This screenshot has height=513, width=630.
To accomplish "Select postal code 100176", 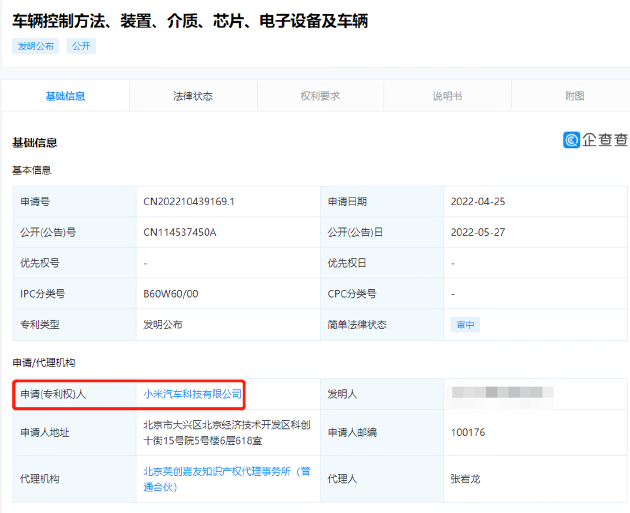I will pos(468,432).
